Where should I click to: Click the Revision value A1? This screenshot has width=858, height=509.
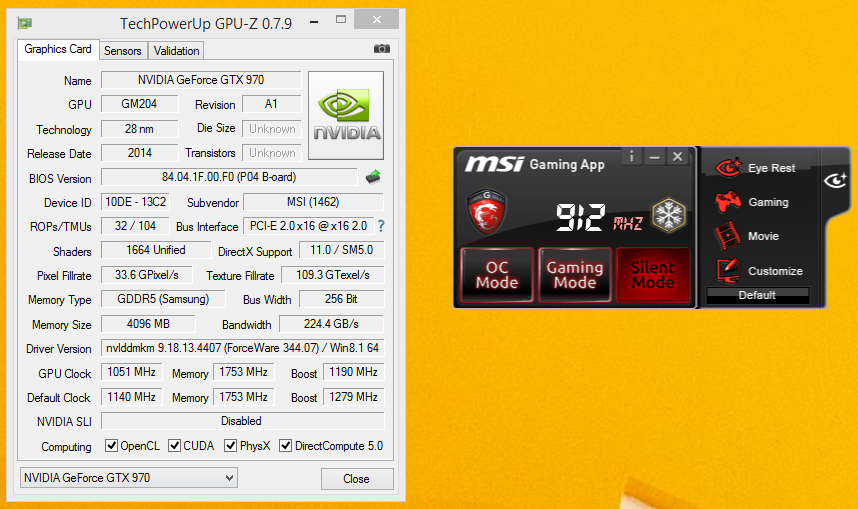pos(271,104)
